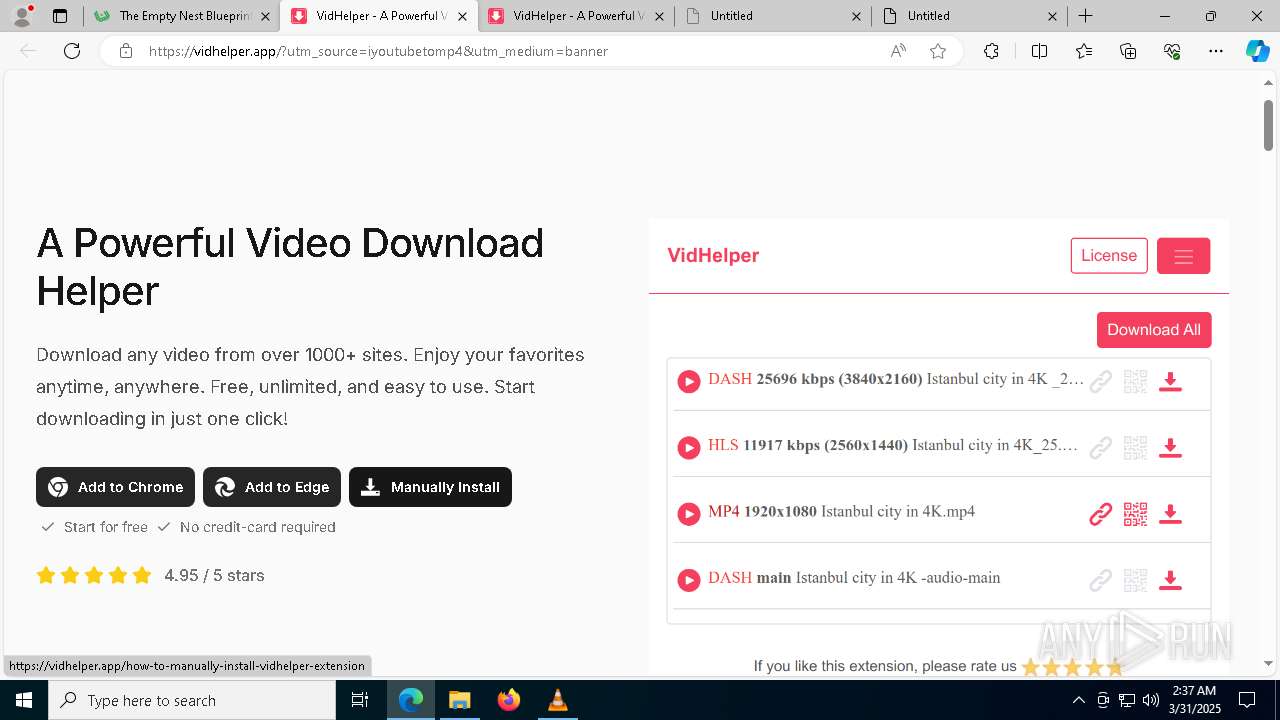
Task: Open Copilot sidebar icon
Action: point(1257,51)
